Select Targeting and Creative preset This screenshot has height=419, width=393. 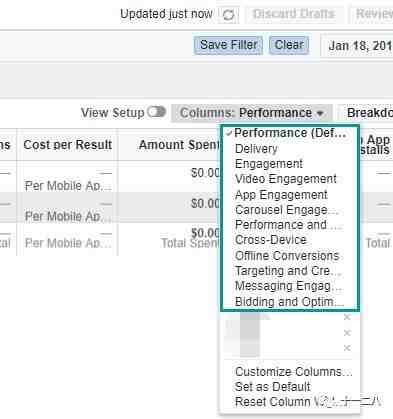[288, 271]
